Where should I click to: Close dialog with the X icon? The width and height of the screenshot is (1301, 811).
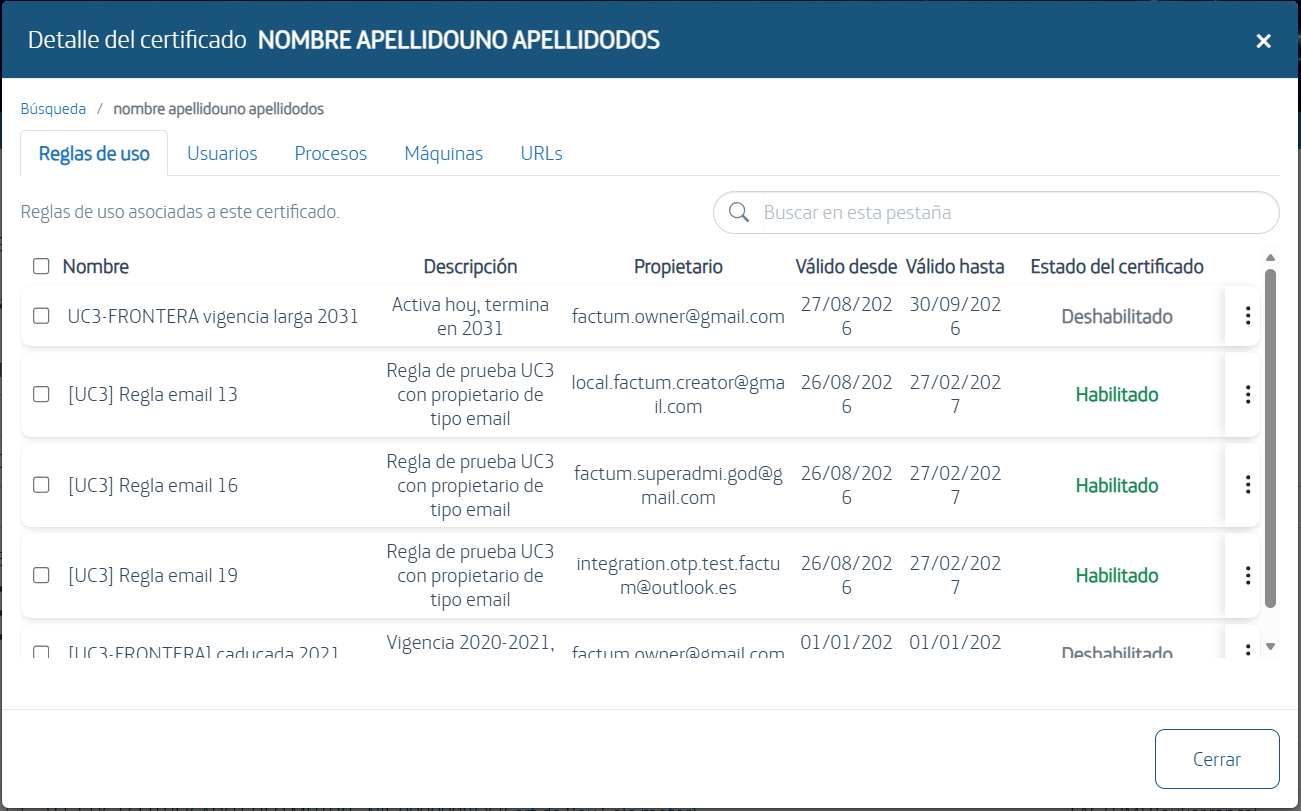[1264, 40]
